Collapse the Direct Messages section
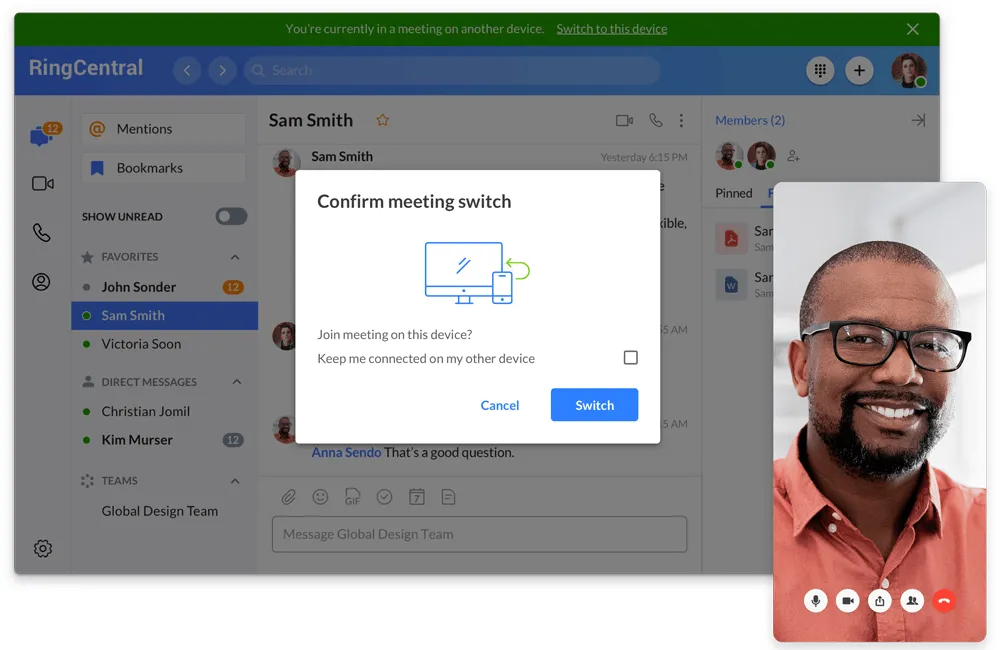Viewport: 1000px width, 650px height. (x=237, y=382)
